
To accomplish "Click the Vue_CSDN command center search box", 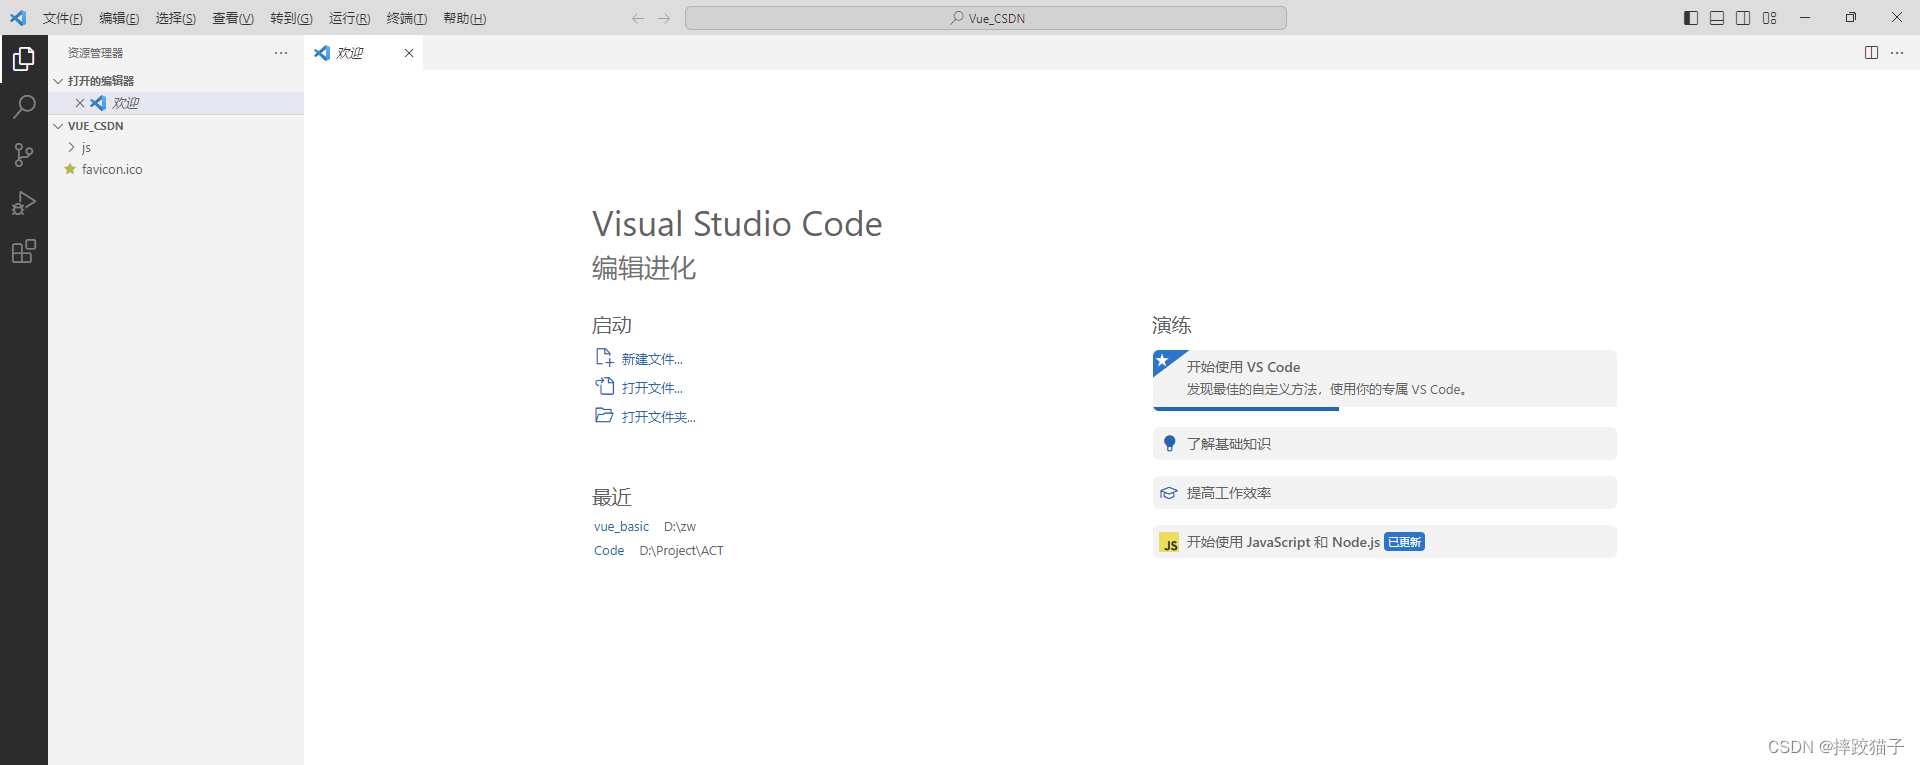I will point(985,18).
